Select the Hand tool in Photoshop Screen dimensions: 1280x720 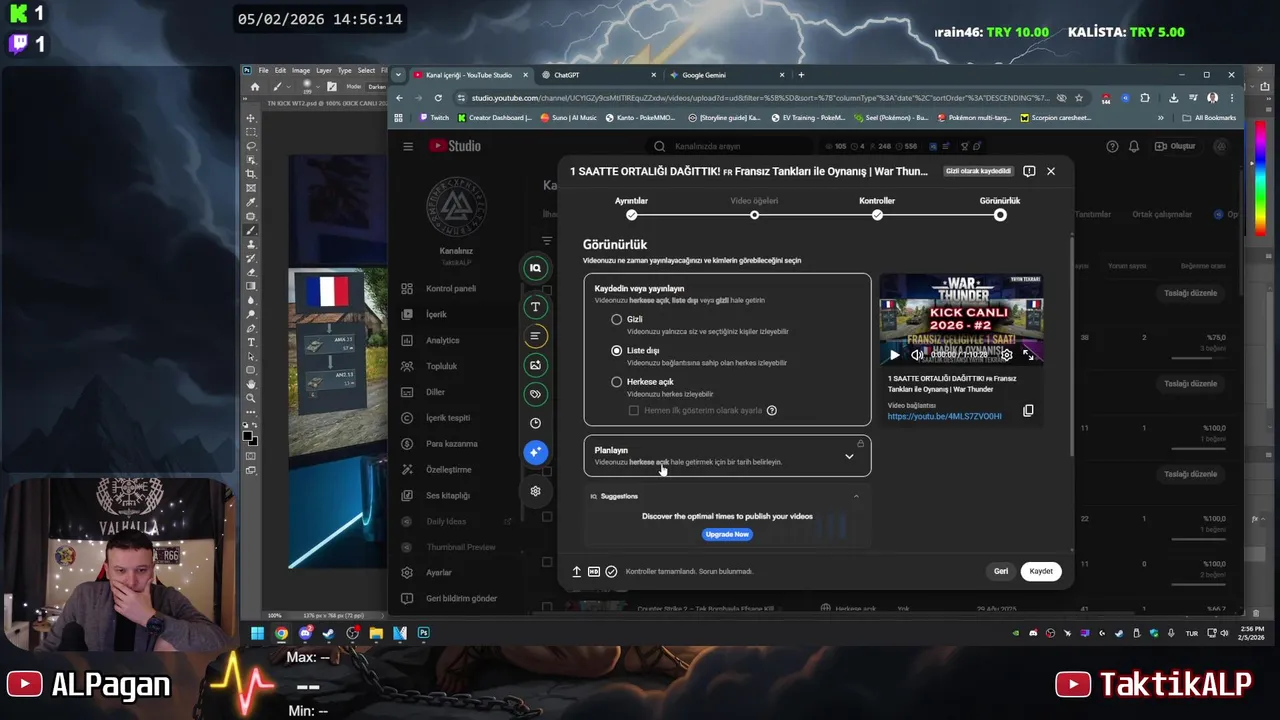251,384
